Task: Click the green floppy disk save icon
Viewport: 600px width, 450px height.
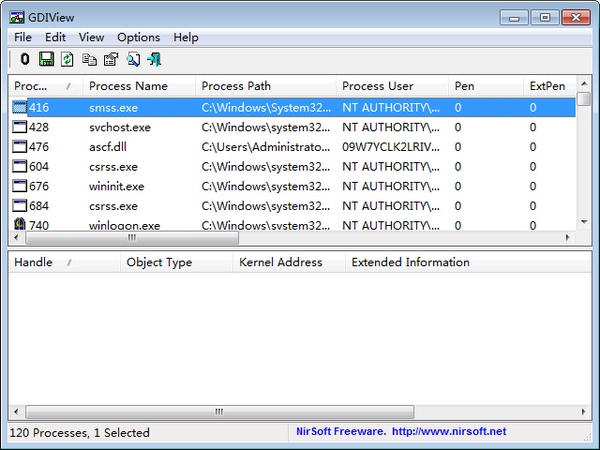Action: (x=46, y=60)
